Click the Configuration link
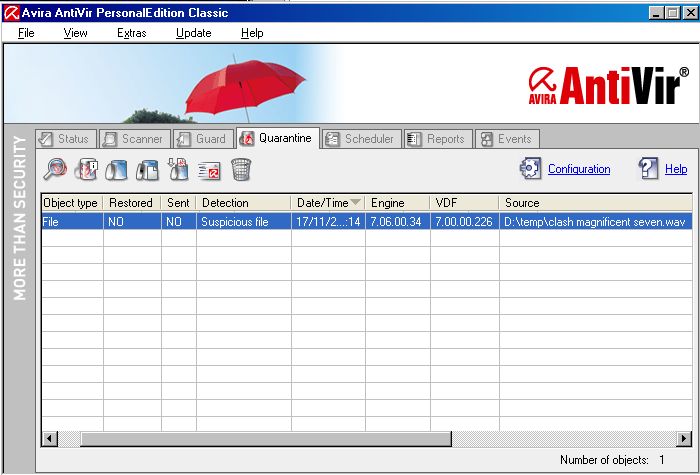700x475 pixels. point(579,169)
